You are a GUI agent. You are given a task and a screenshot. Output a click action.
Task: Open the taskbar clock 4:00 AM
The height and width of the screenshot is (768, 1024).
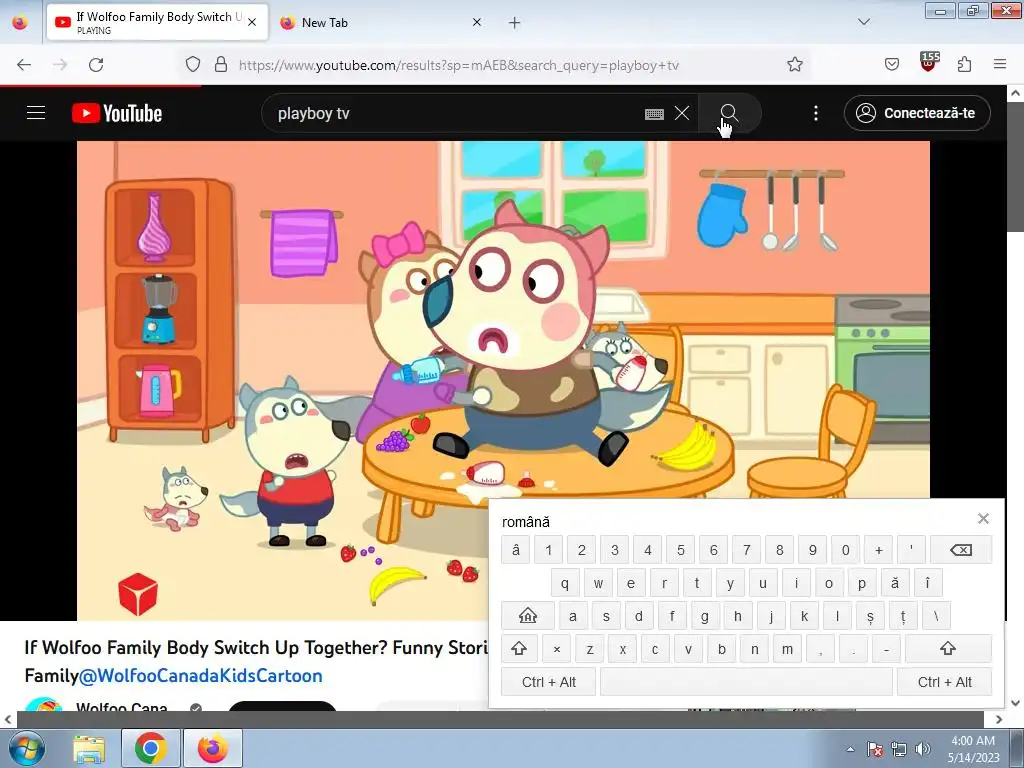point(973,749)
